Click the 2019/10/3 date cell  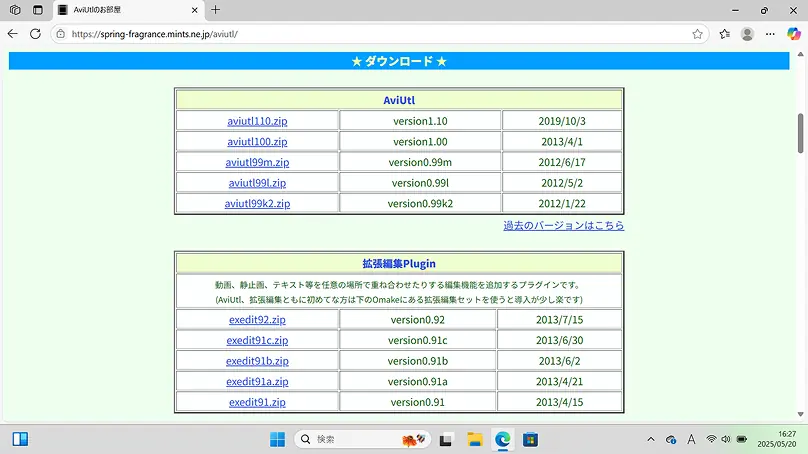click(x=562, y=121)
